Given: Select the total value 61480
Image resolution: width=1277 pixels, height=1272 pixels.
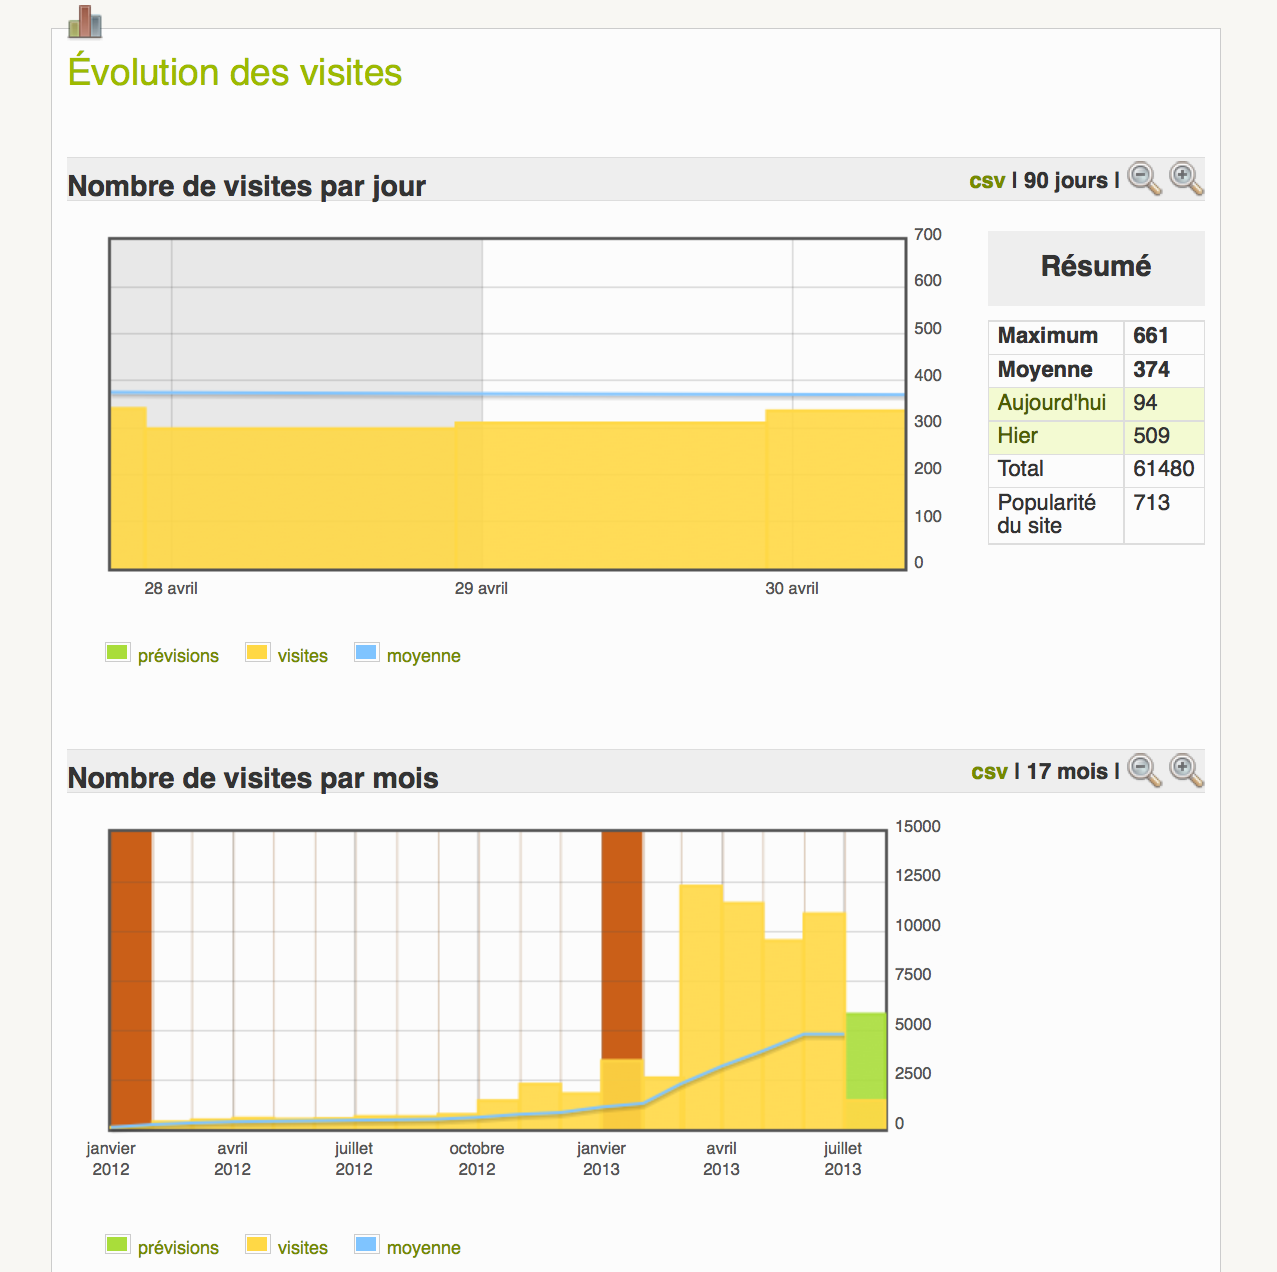Looking at the screenshot, I should pos(1163,469).
